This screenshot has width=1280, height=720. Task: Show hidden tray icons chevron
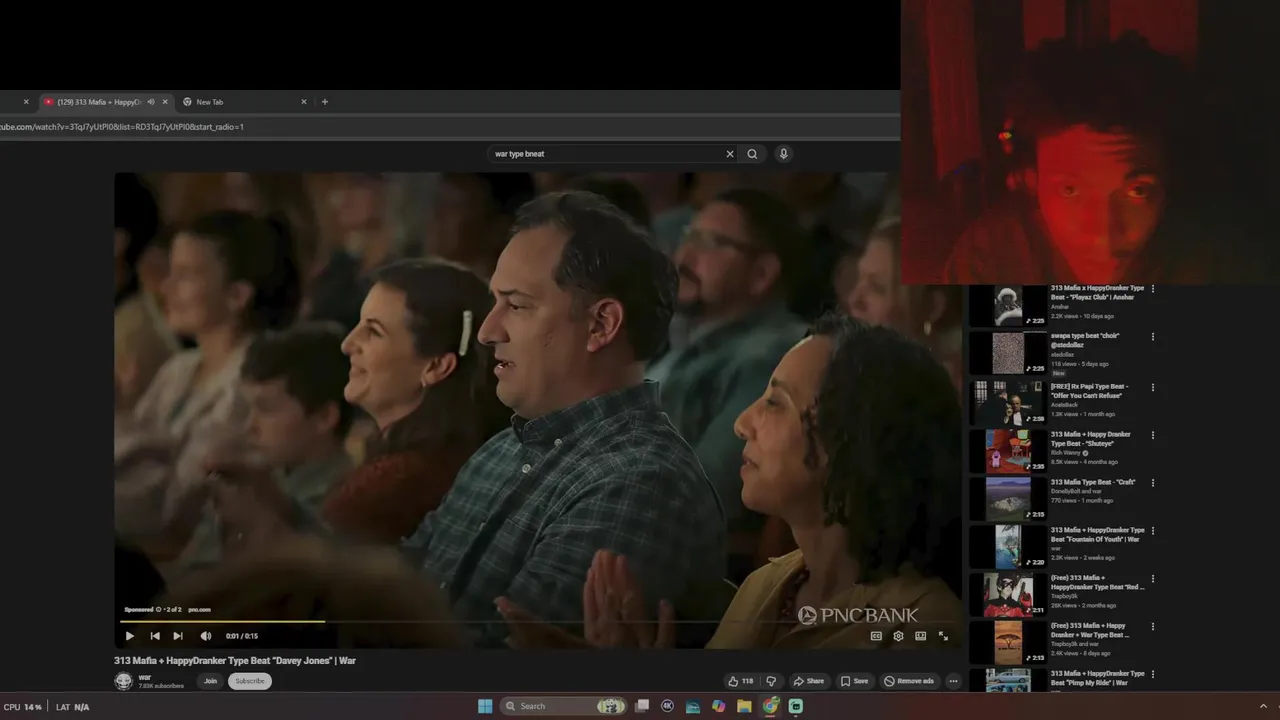click(1263, 706)
